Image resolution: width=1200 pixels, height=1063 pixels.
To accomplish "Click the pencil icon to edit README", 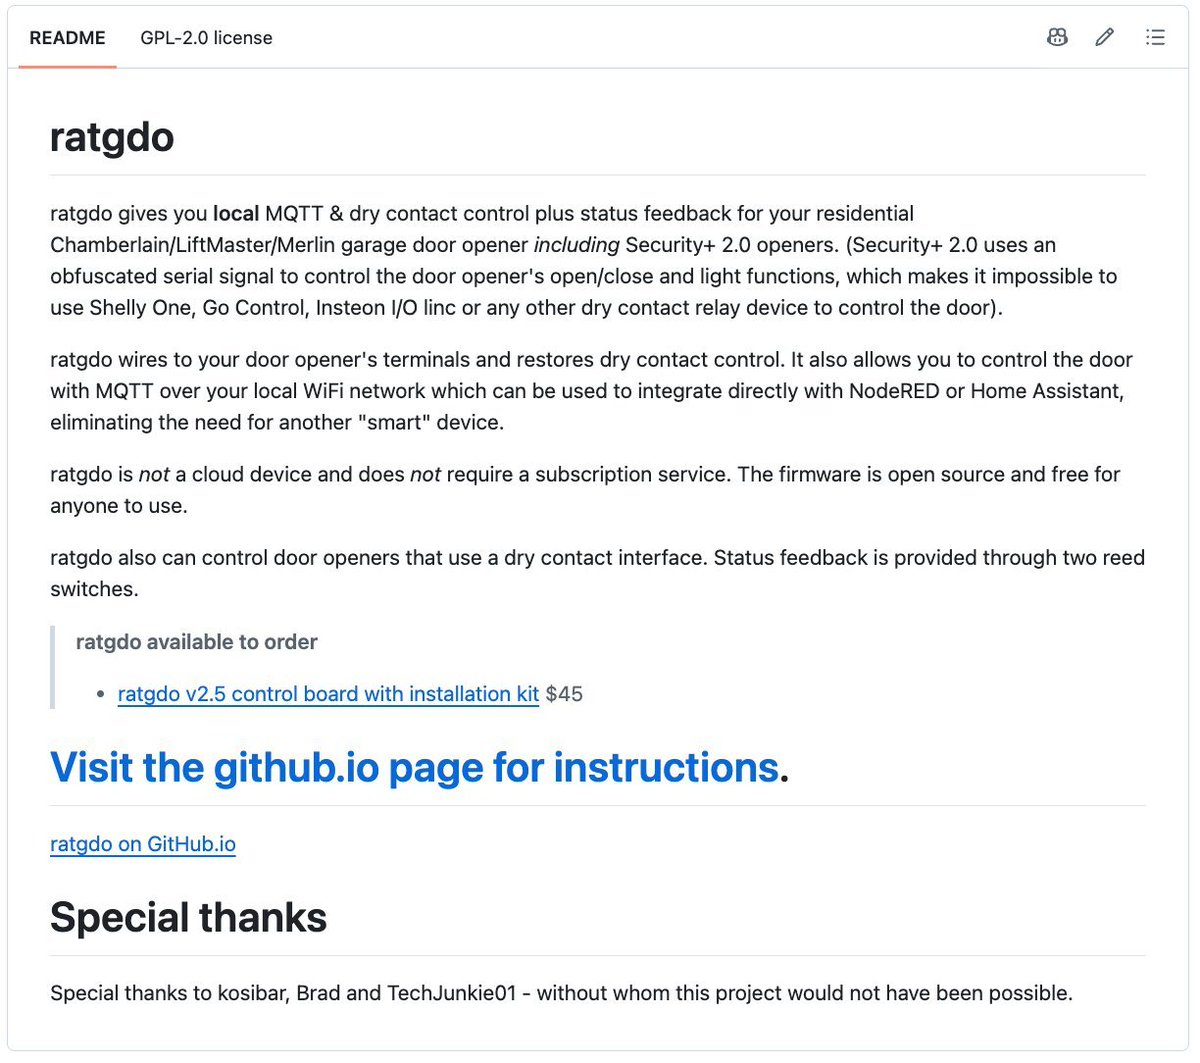I will coord(1105,38).
